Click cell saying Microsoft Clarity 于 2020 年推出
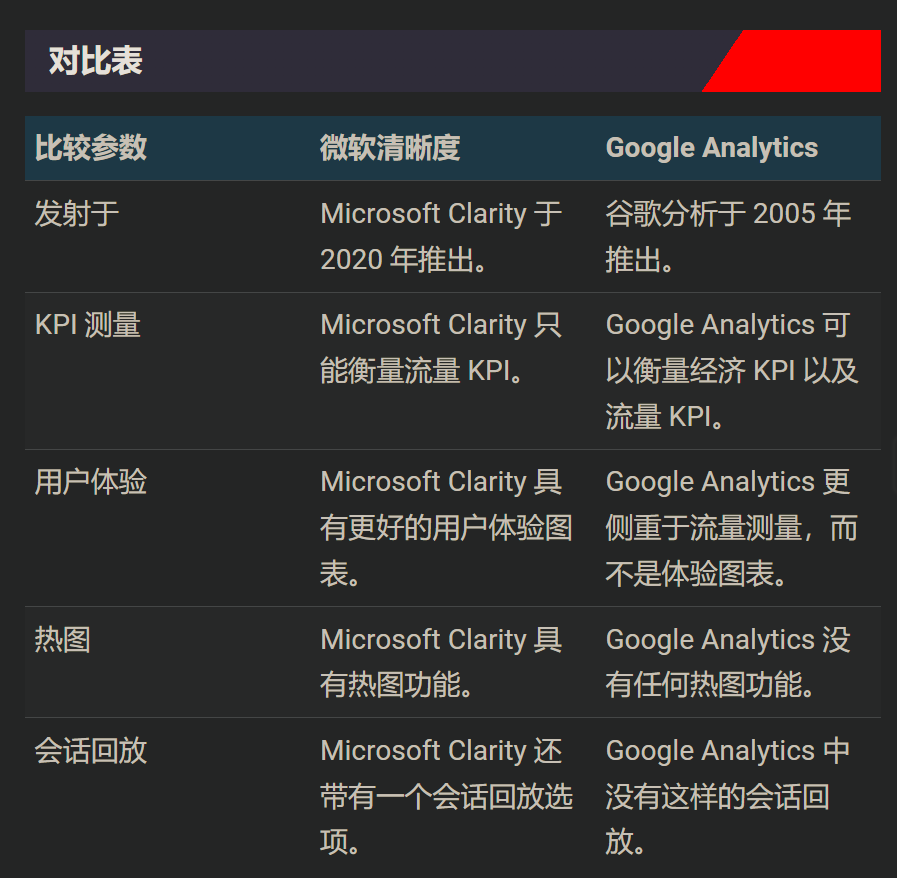 point(441,236)
